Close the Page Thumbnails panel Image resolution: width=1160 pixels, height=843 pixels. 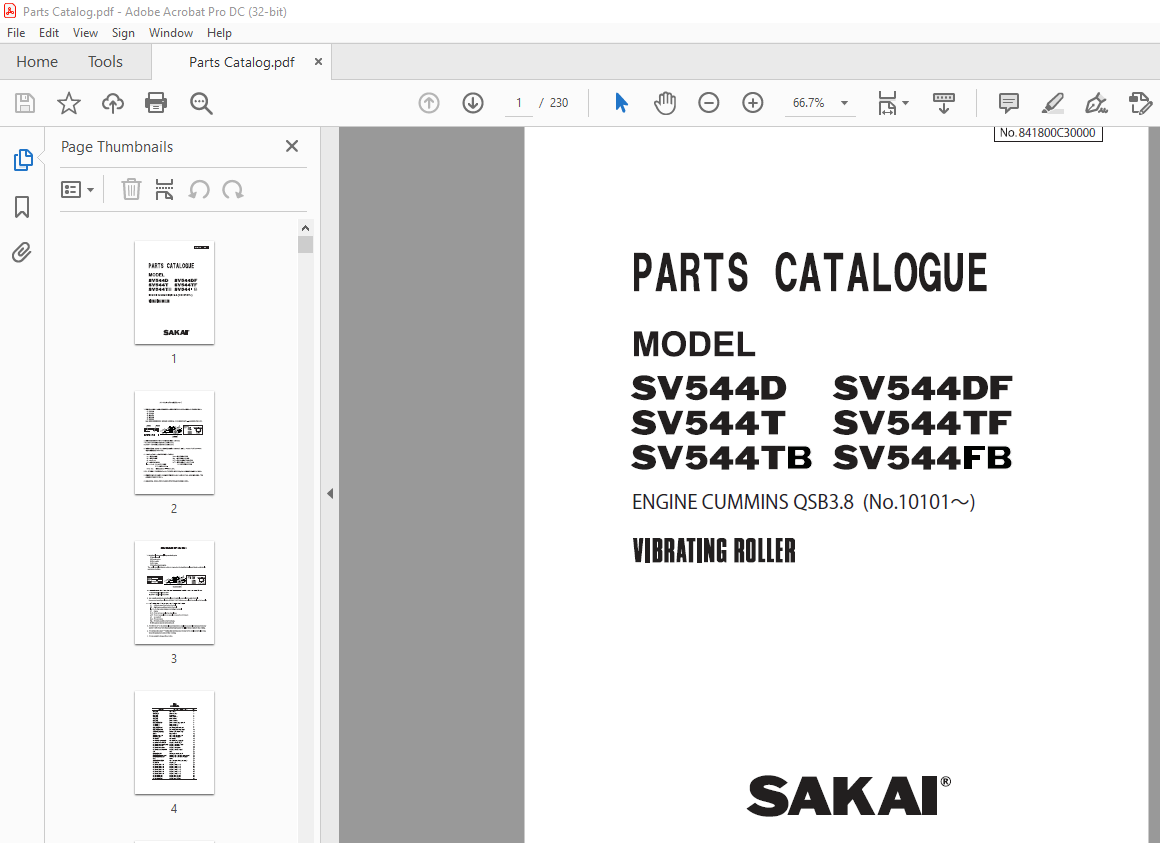pos(292,146)
